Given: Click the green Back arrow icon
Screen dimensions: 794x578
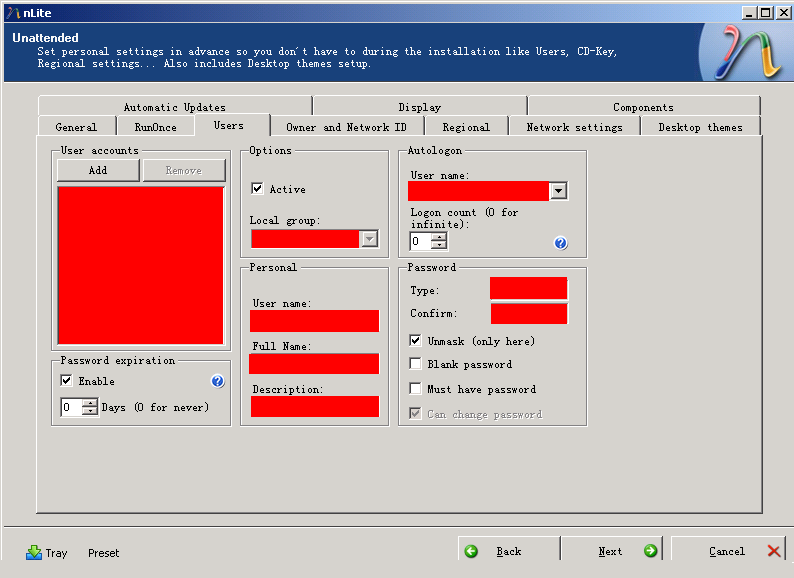Looking at the screenshot, I should point(472,551).
